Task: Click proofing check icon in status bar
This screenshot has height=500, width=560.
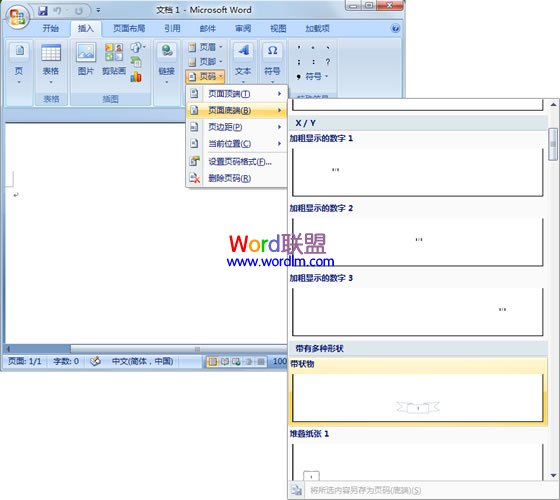Action: pos(95,361)
